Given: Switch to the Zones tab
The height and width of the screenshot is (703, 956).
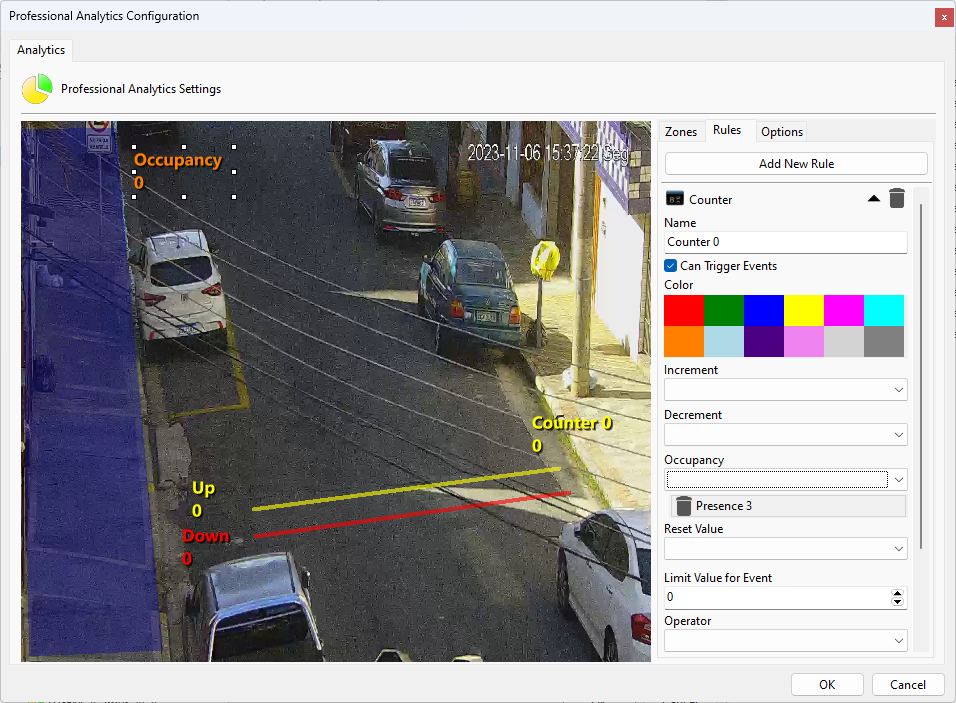Looking at the screenshot, I should (x=681, y=132).
